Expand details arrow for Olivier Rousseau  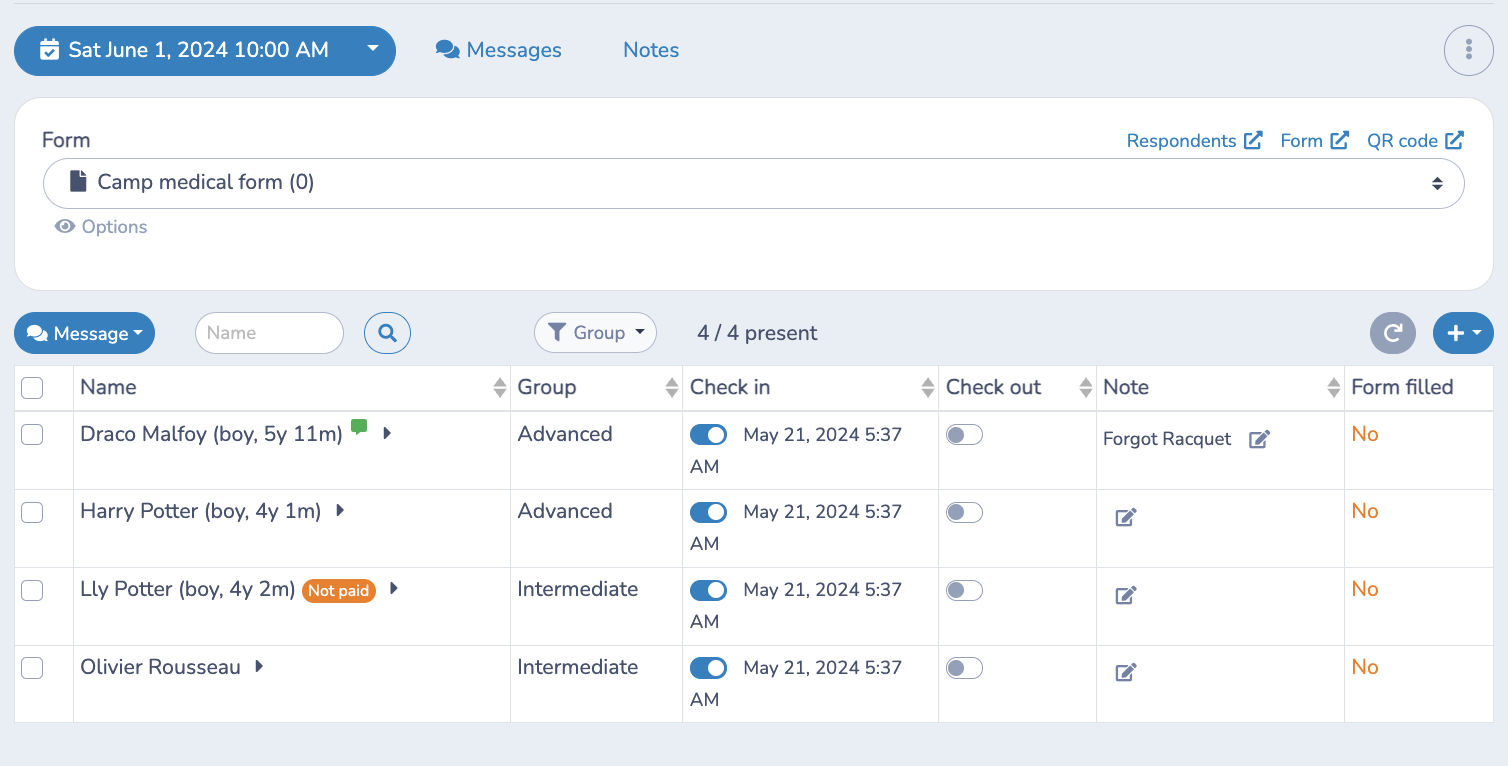pos(259,666)
